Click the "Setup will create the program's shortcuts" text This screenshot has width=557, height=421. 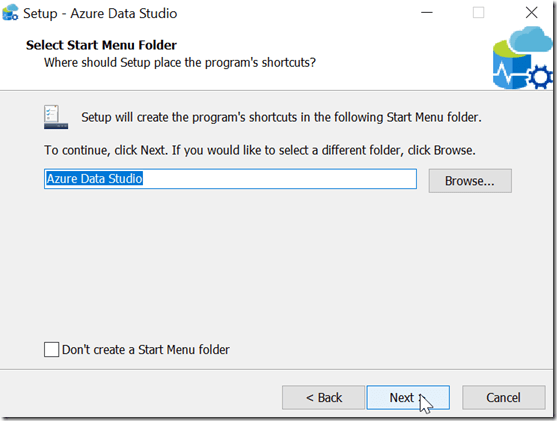coord(281,117)
